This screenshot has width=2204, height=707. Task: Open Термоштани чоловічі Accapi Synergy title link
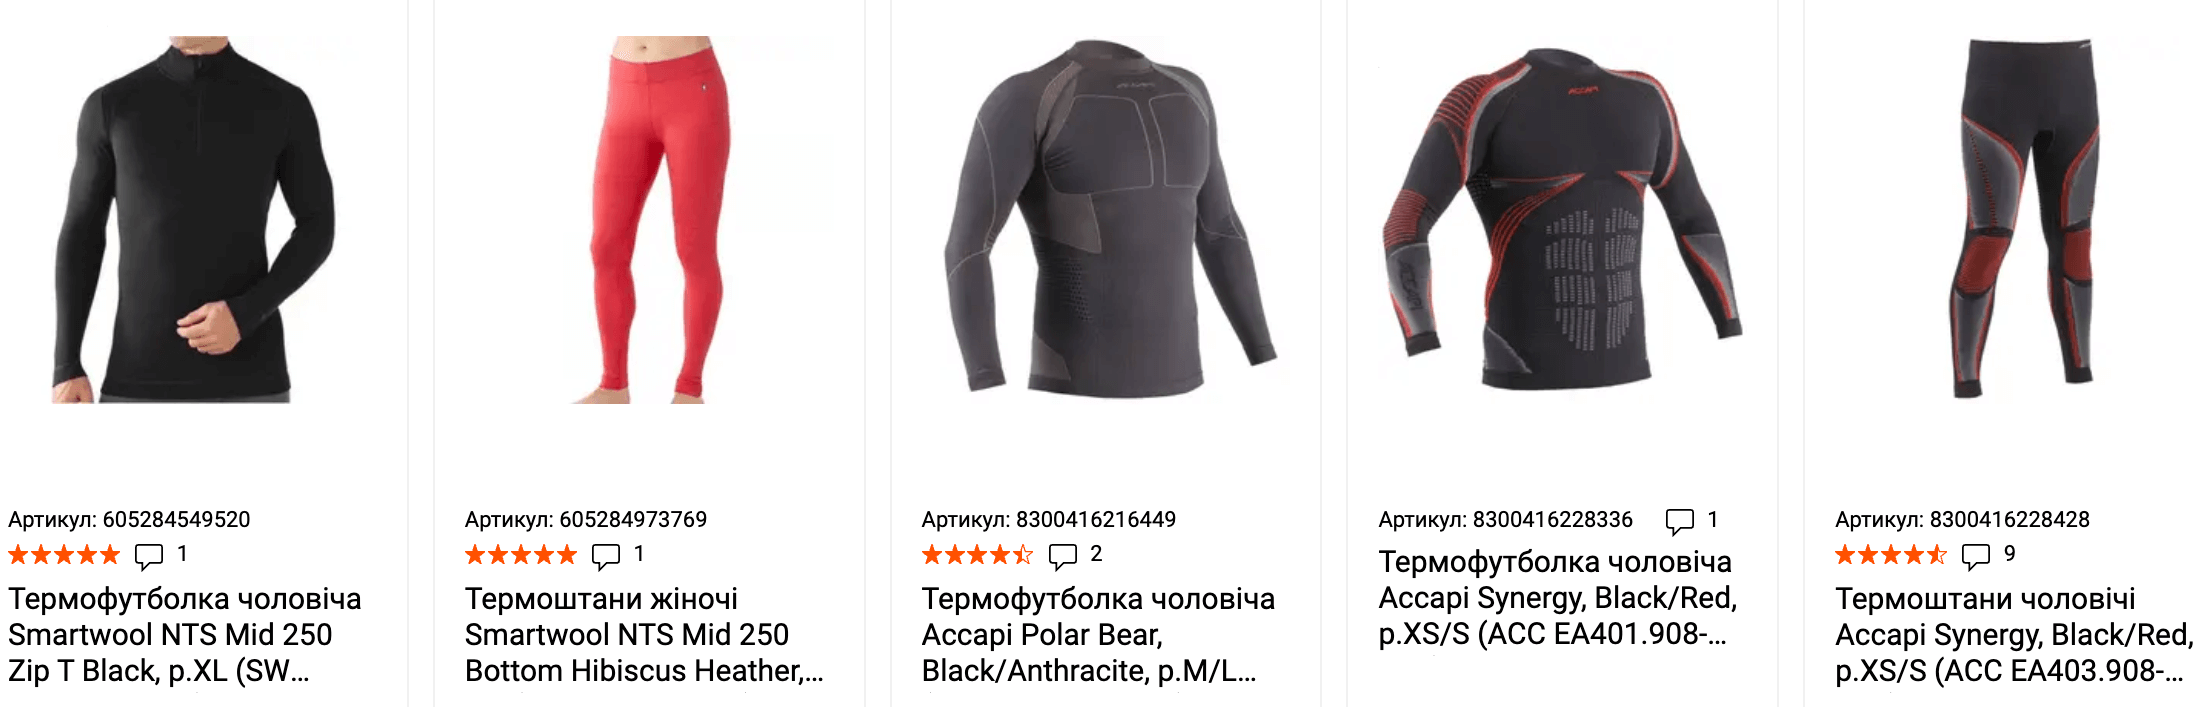pyautogui.click(x=2014, y=635)
